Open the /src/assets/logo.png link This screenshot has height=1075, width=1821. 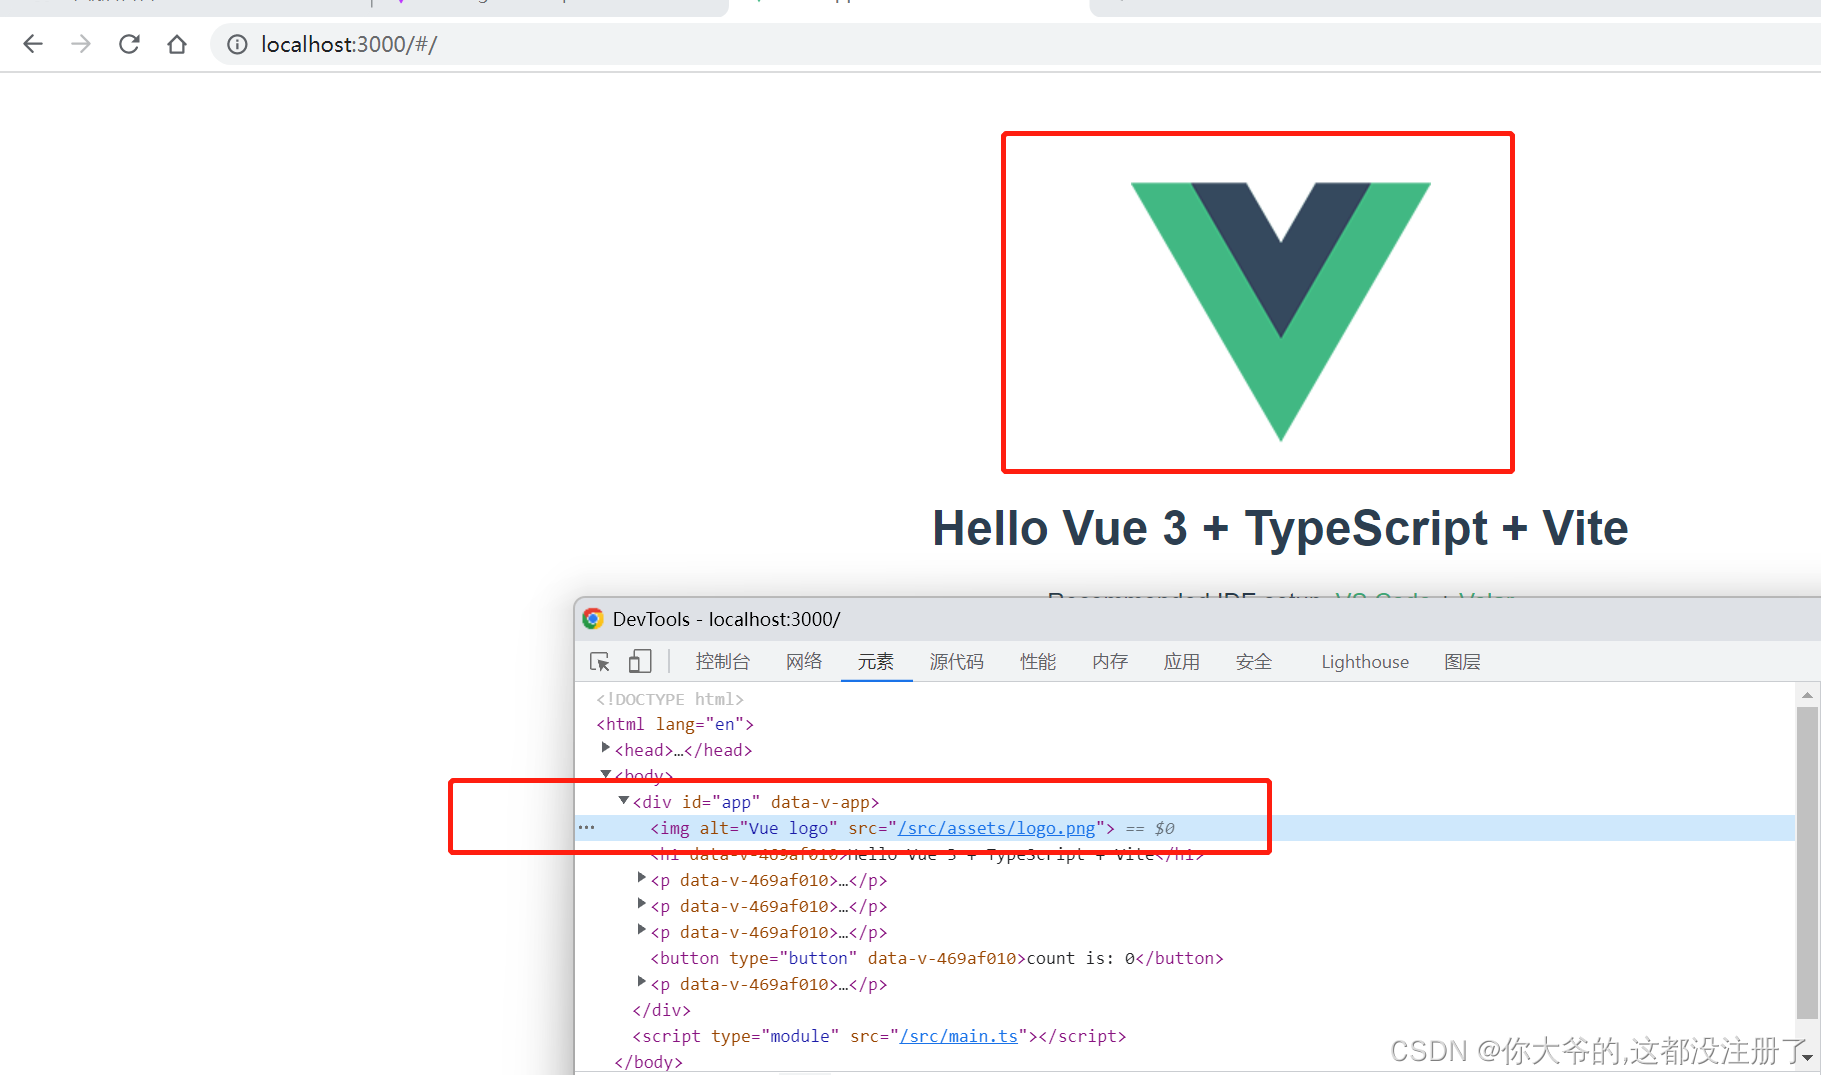[997, 828]
